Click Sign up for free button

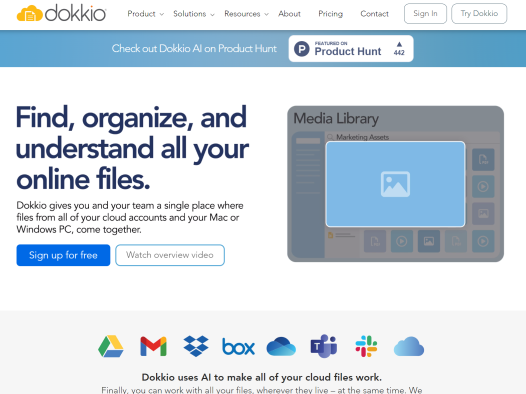click(x=63, y=255)
